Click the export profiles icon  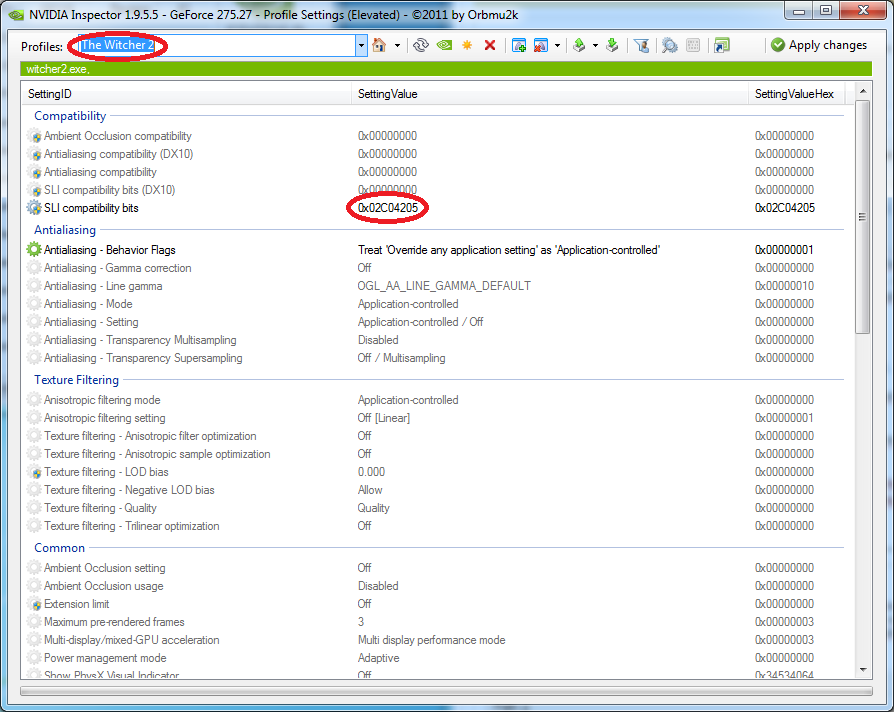(x=579, y=46)
